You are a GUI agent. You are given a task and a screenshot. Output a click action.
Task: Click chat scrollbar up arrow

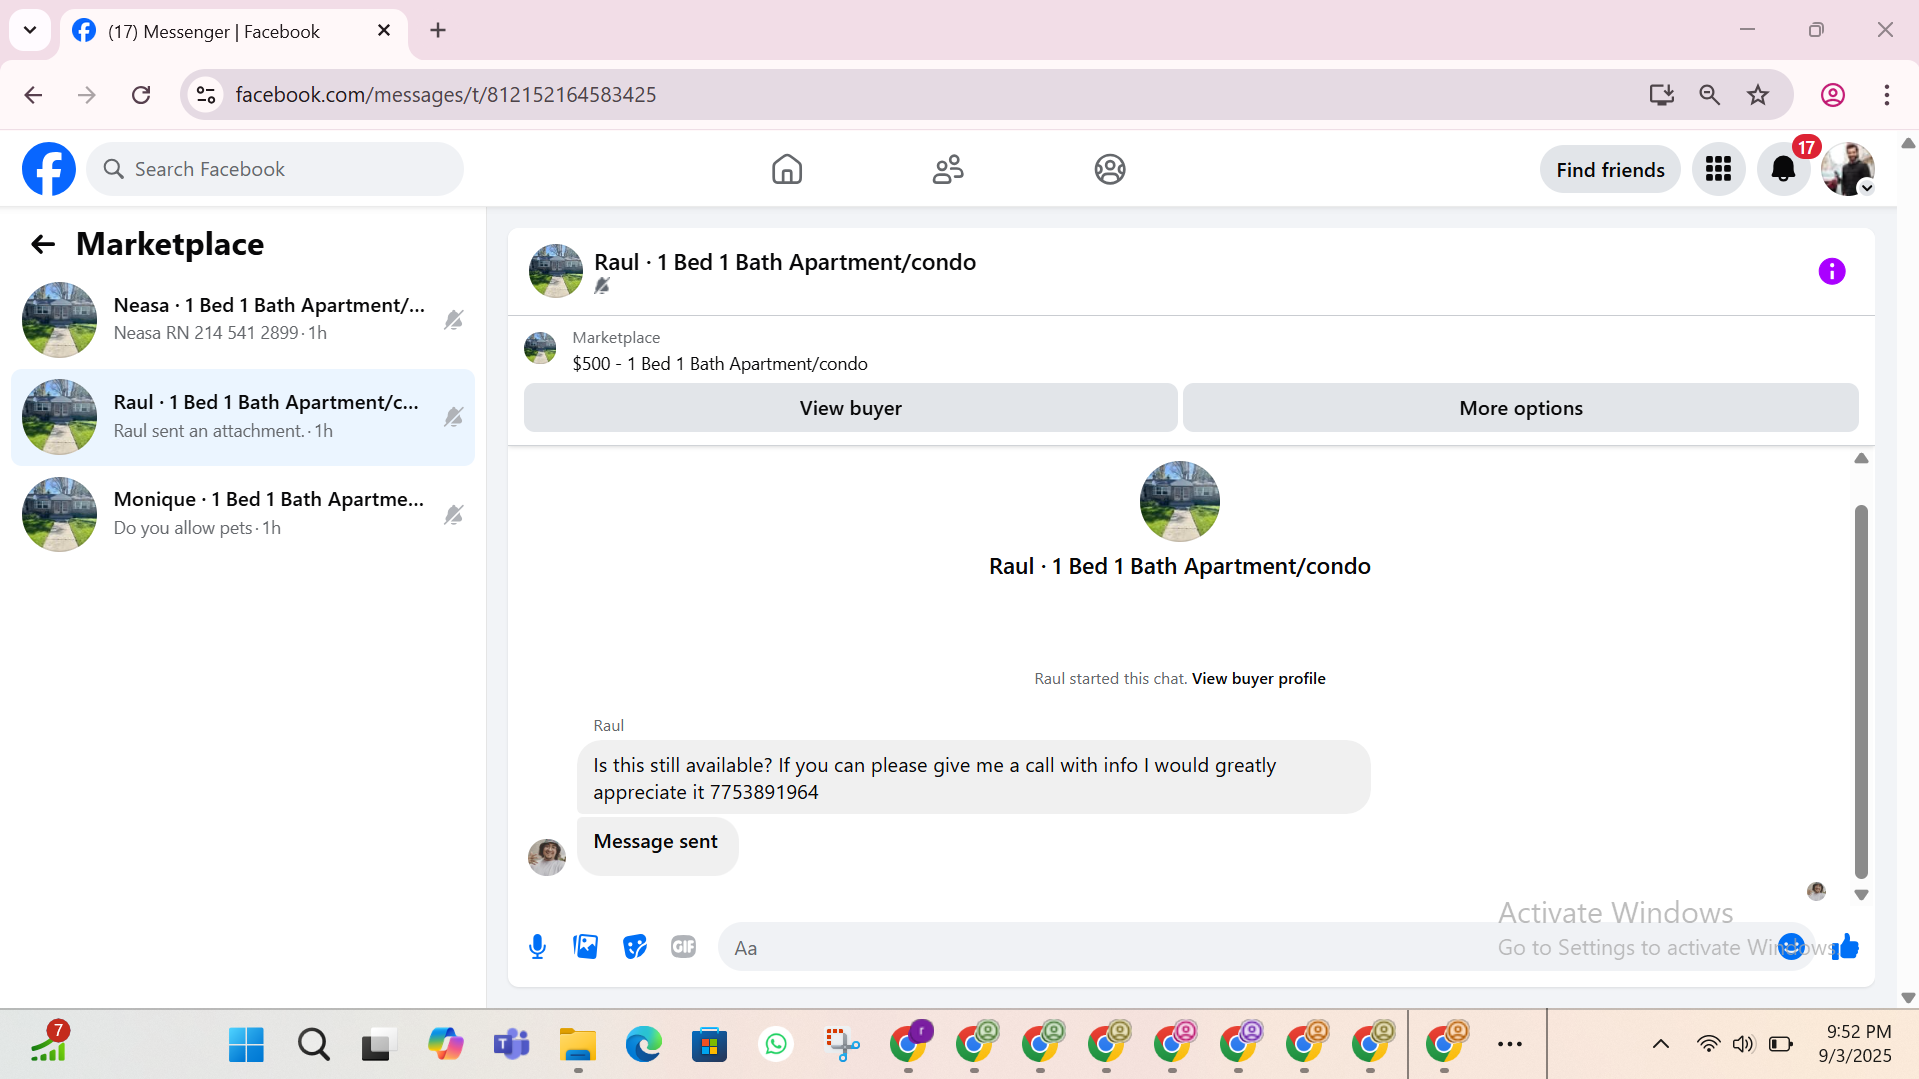[x=1860, y=459]
